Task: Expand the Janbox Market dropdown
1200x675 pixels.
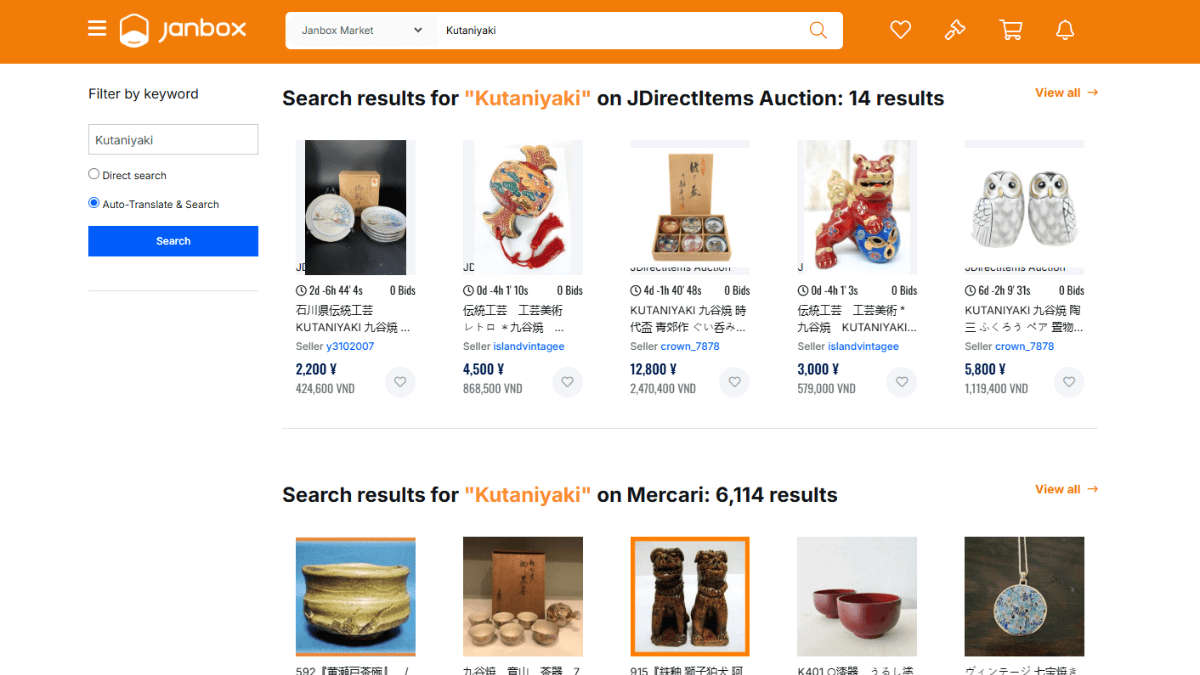Action: click(x=362, y=30)
